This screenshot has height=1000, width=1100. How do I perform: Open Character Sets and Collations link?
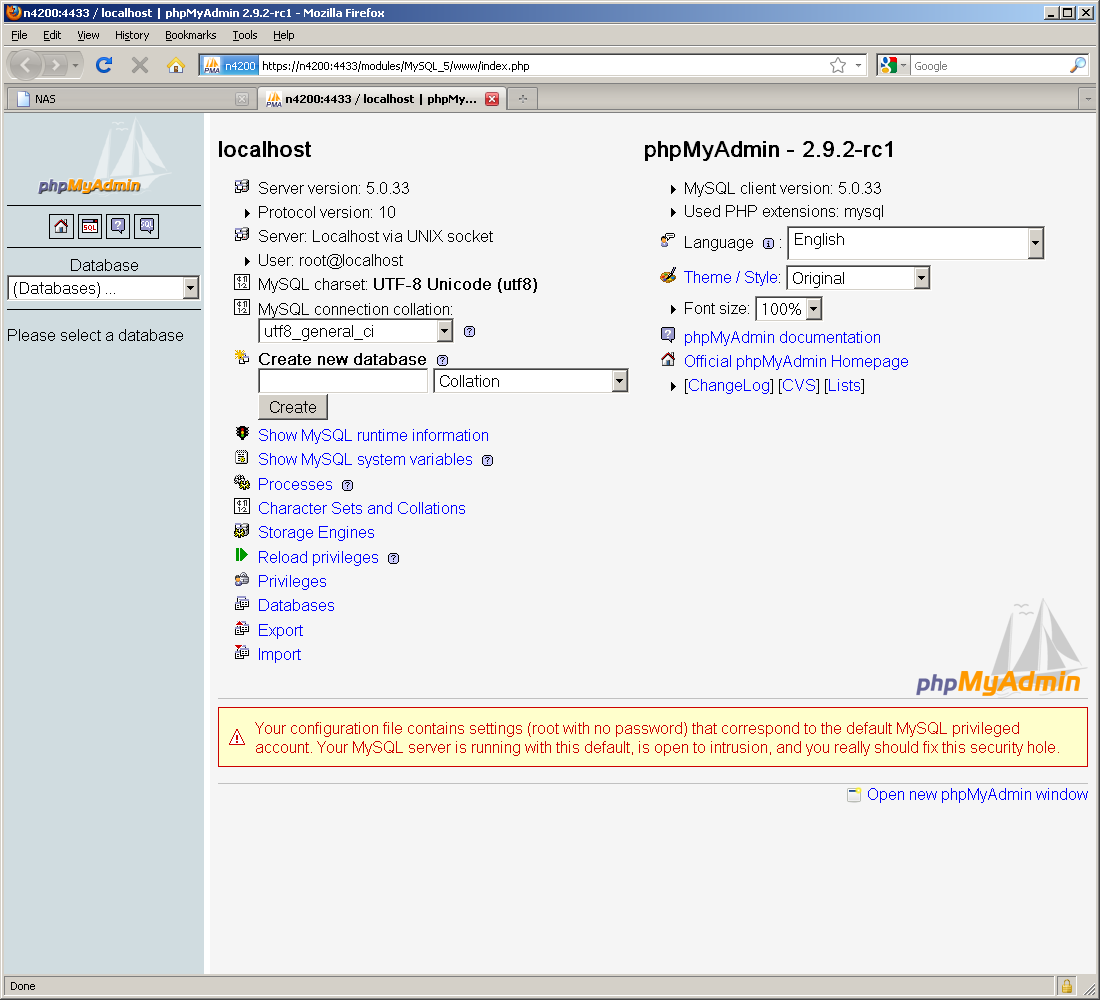pos(361,508)
